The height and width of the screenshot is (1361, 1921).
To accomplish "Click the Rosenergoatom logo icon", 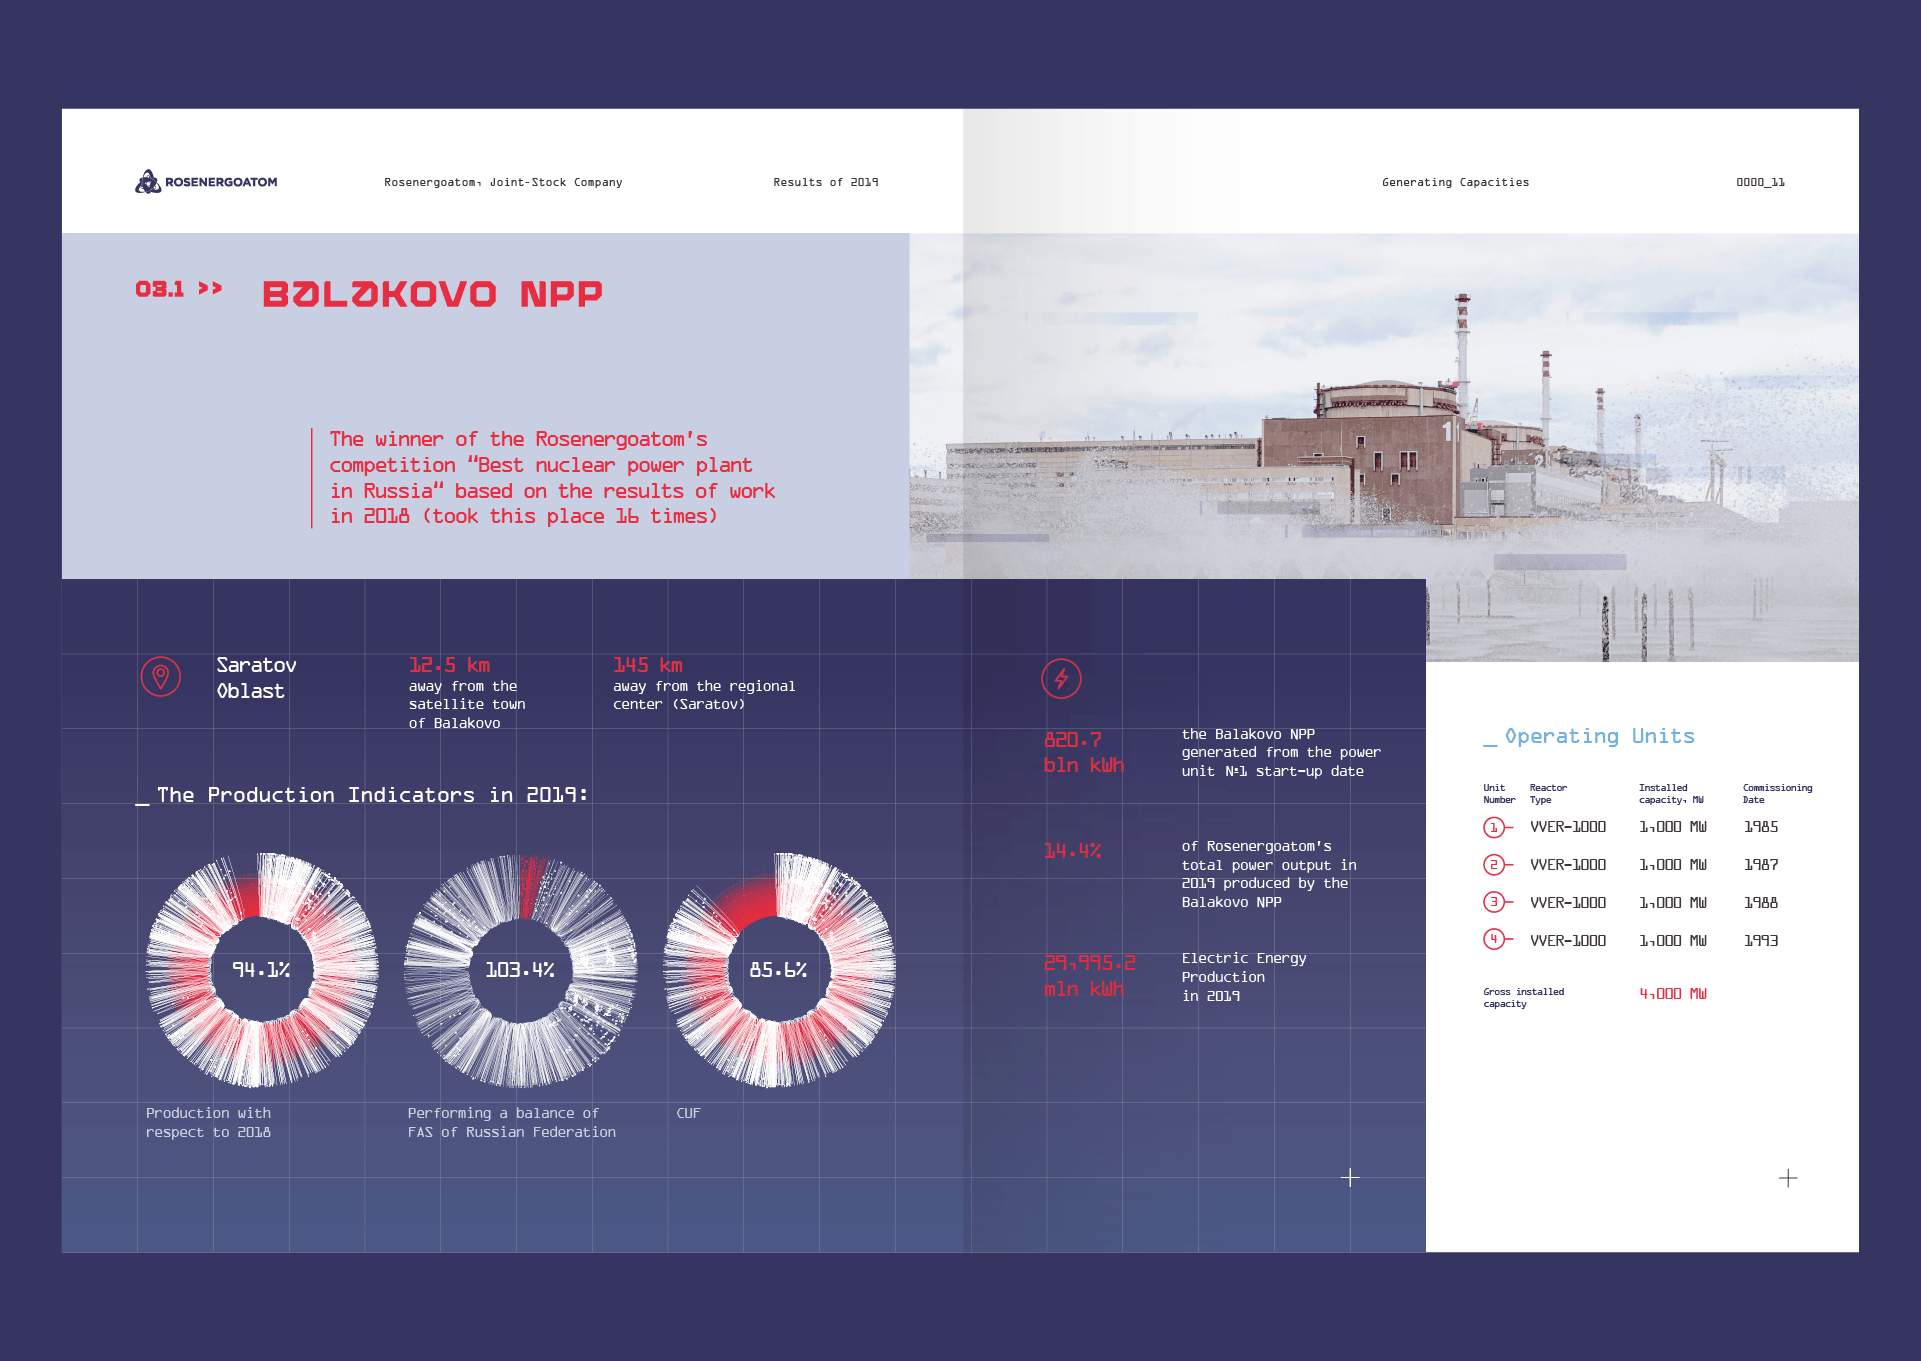I will (x=148, y=182).
